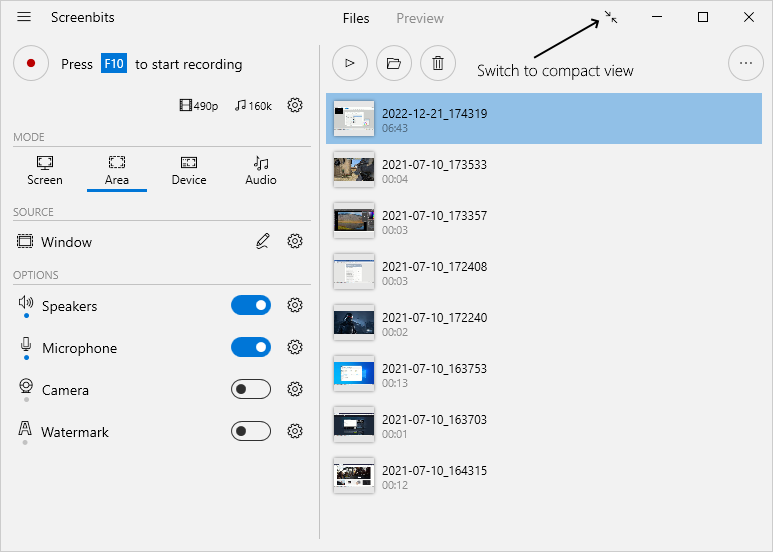Screen dimensions: 773x552
Task: Open Microphone settings gear
Action: coord(295,347)
